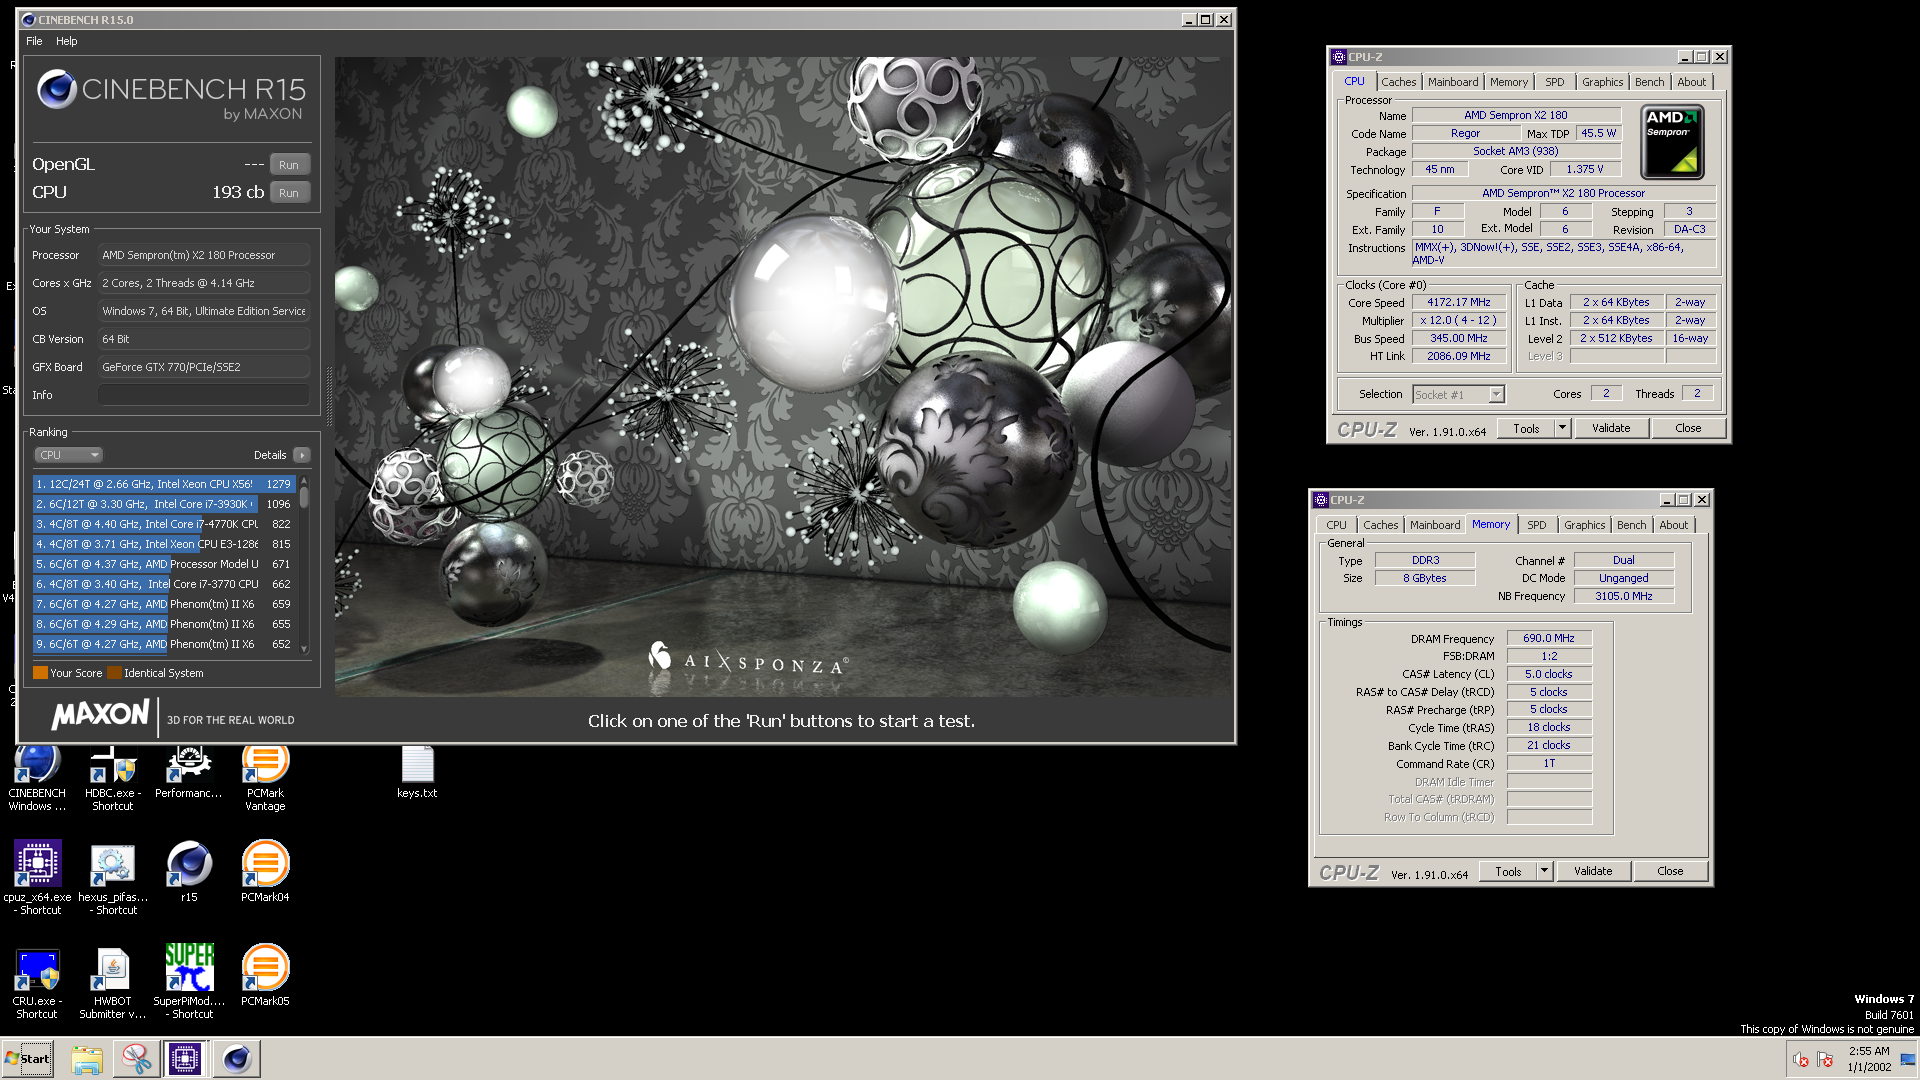
Task: Open the Help menu in Cinebench
Action: [x=67, y=41]
